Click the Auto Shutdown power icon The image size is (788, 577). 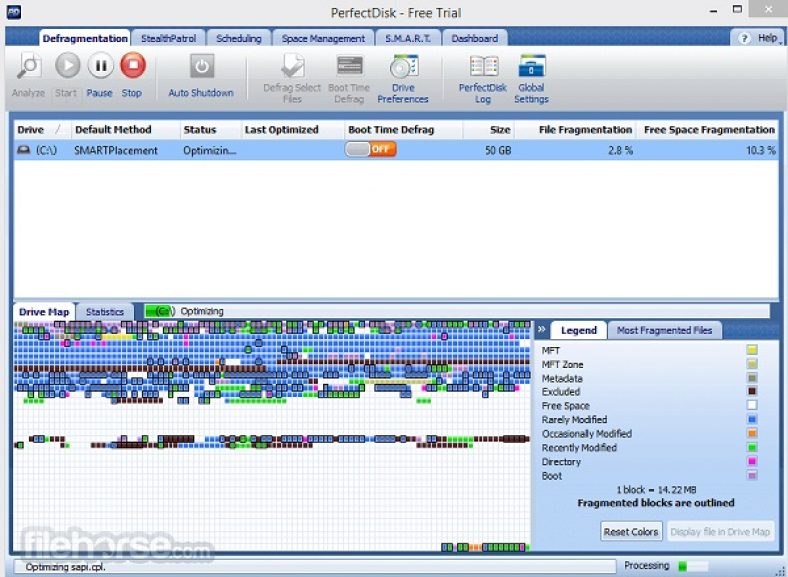(201, 67)
